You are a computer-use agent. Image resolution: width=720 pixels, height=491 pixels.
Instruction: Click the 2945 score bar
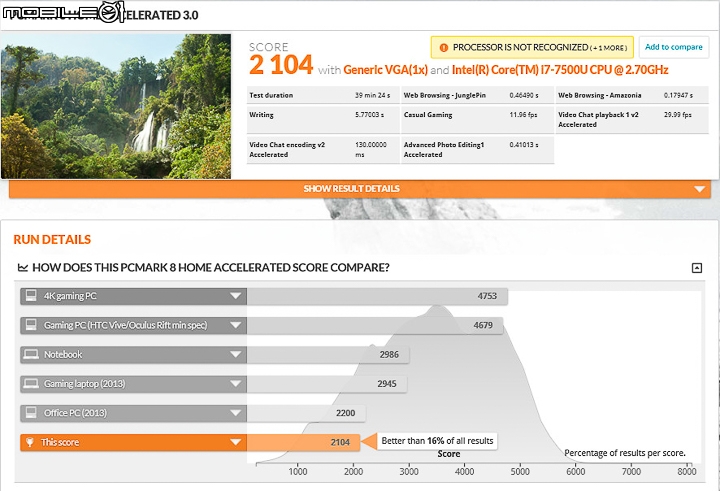click(326, 384)
